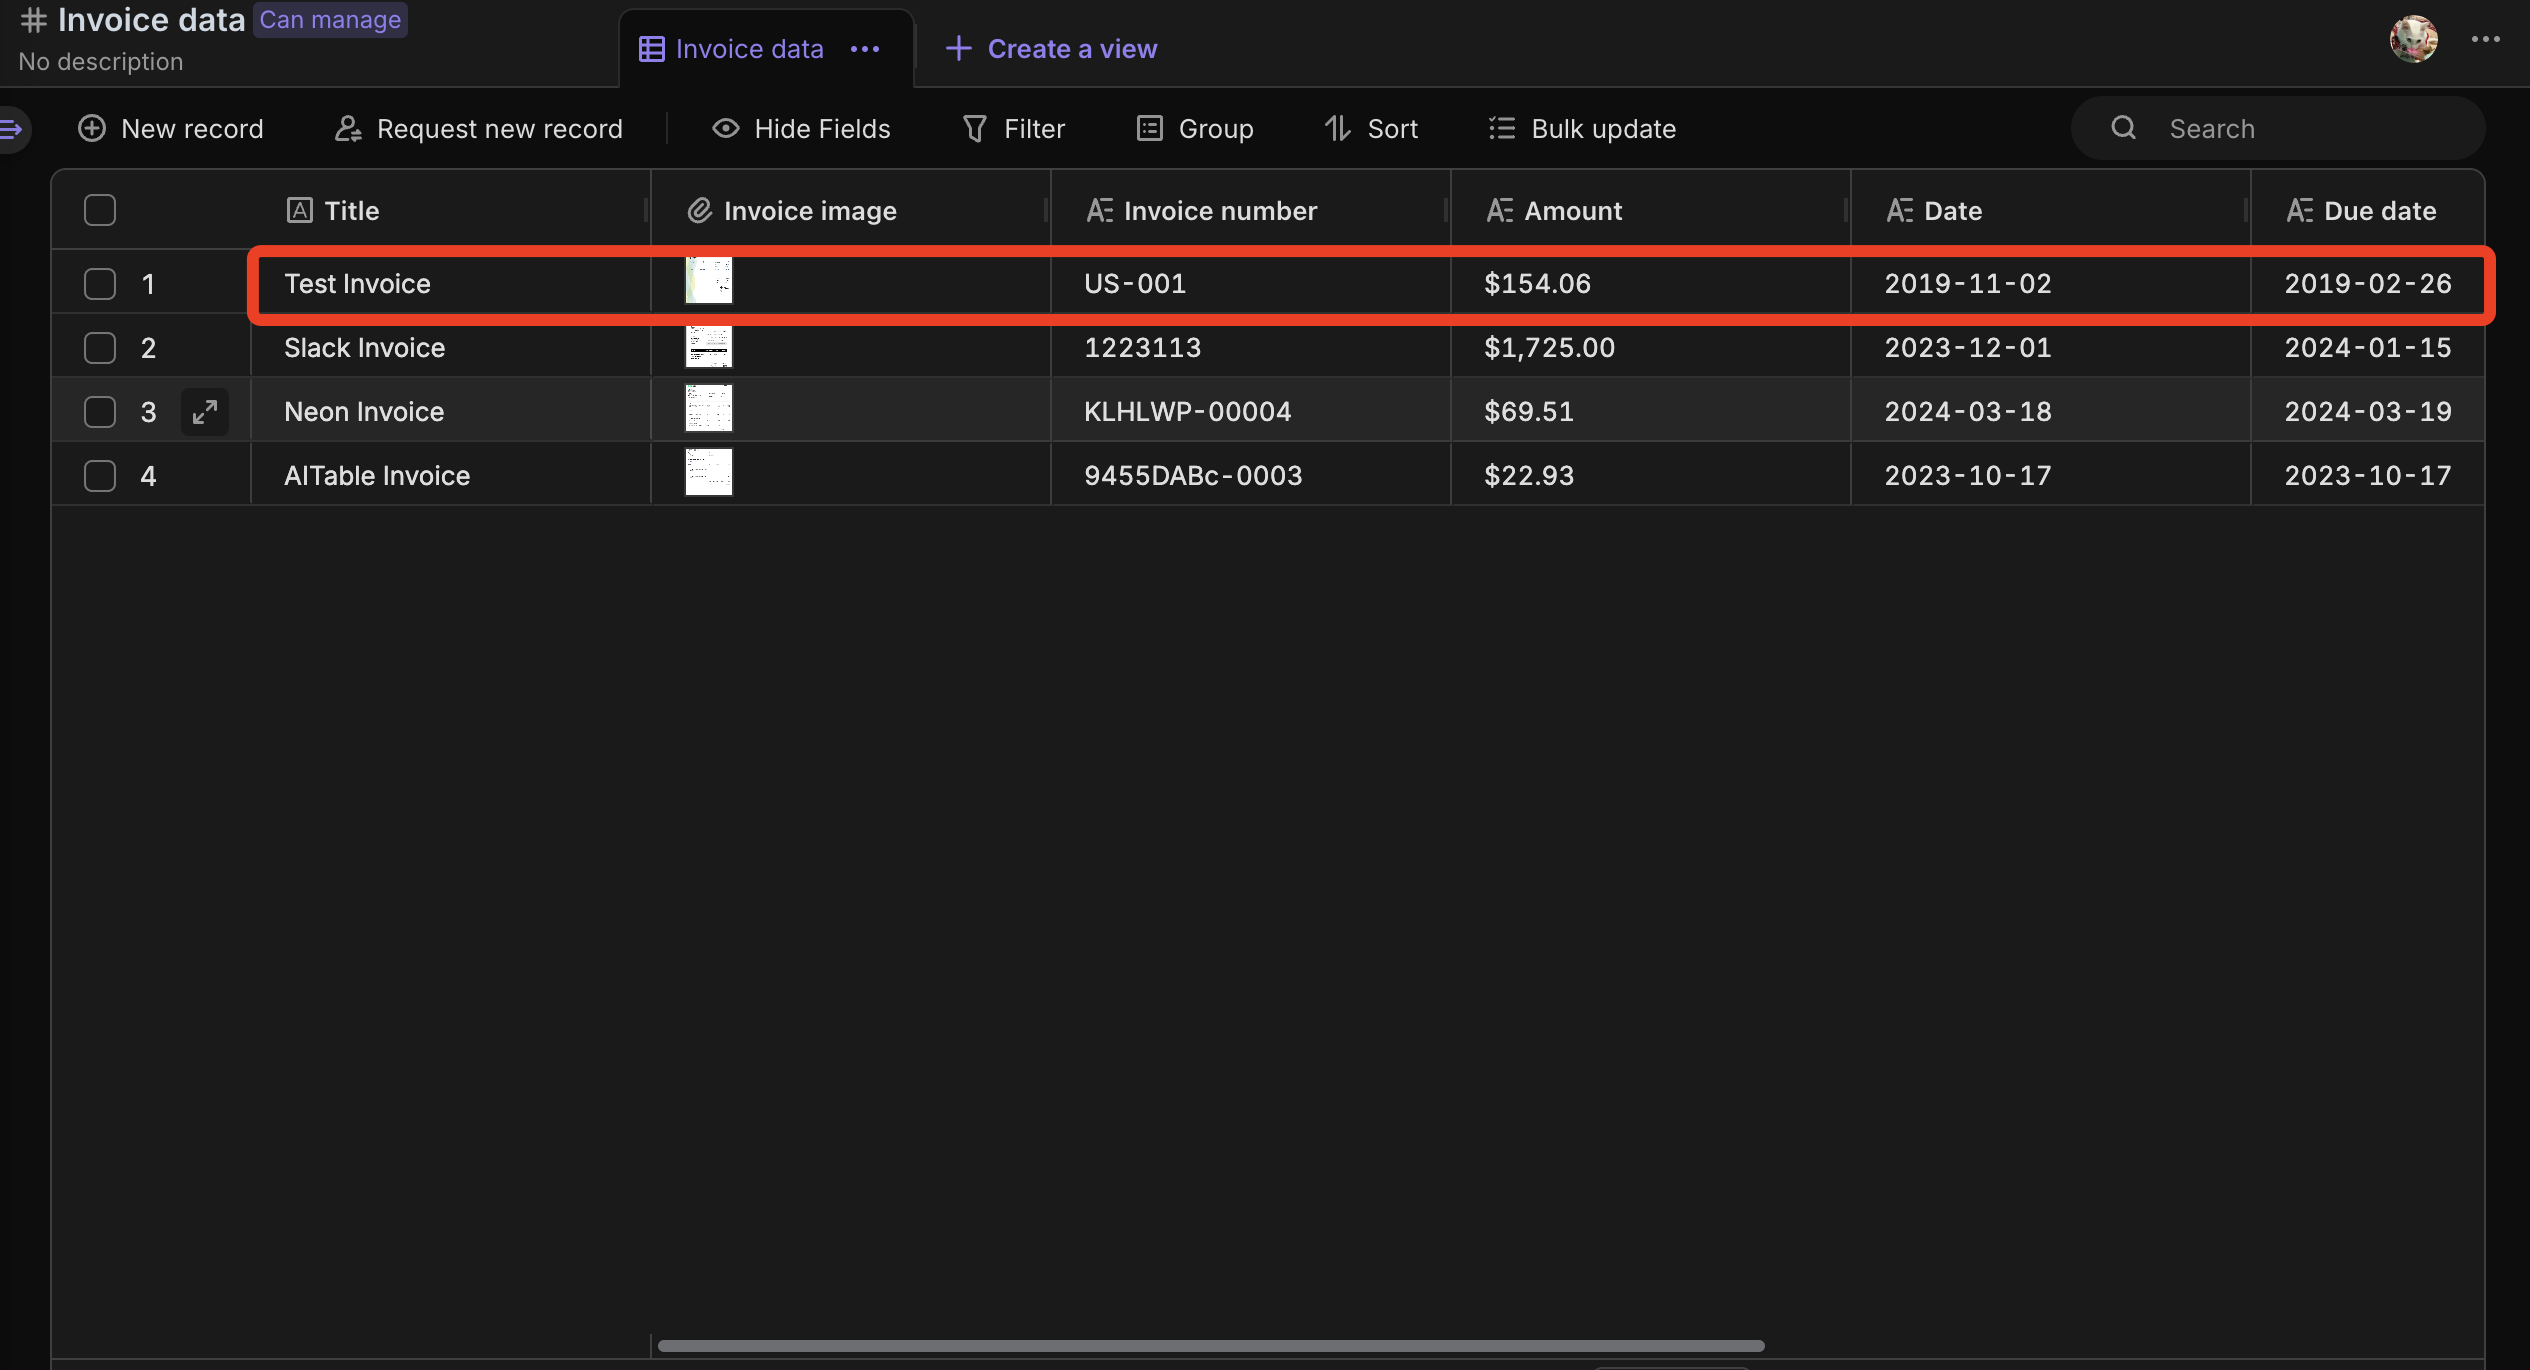Select the 2024-01-15 due date cell
This screenshot has height=1370, width=2530.
click(2368, 348)
